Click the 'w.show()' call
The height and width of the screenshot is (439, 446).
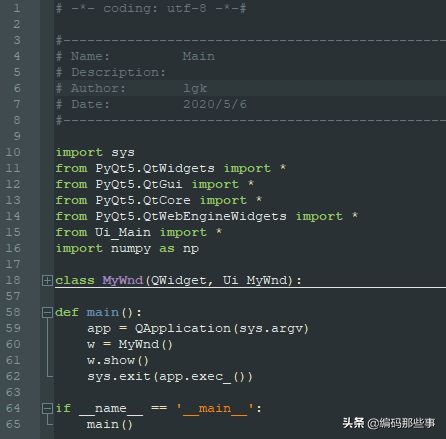tap(118, 360)
